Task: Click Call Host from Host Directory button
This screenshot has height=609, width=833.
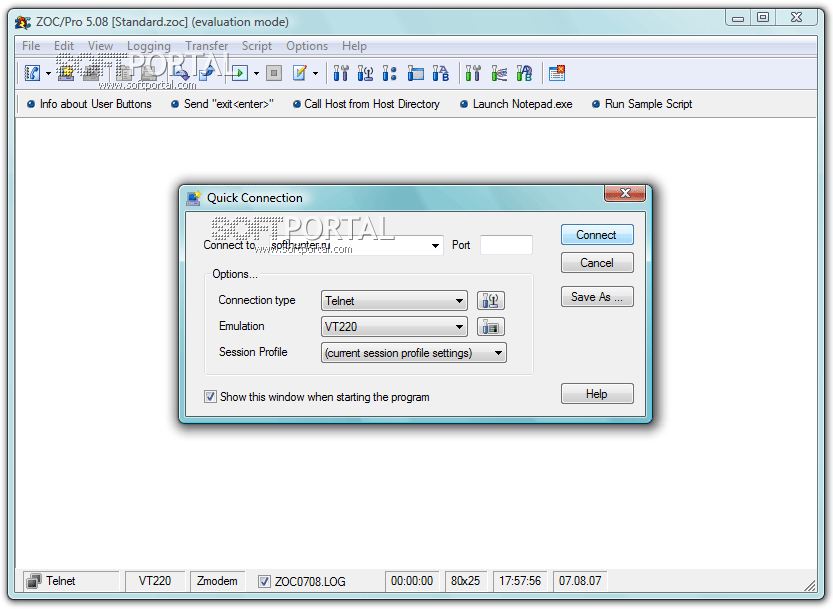Action: (367, 104)
